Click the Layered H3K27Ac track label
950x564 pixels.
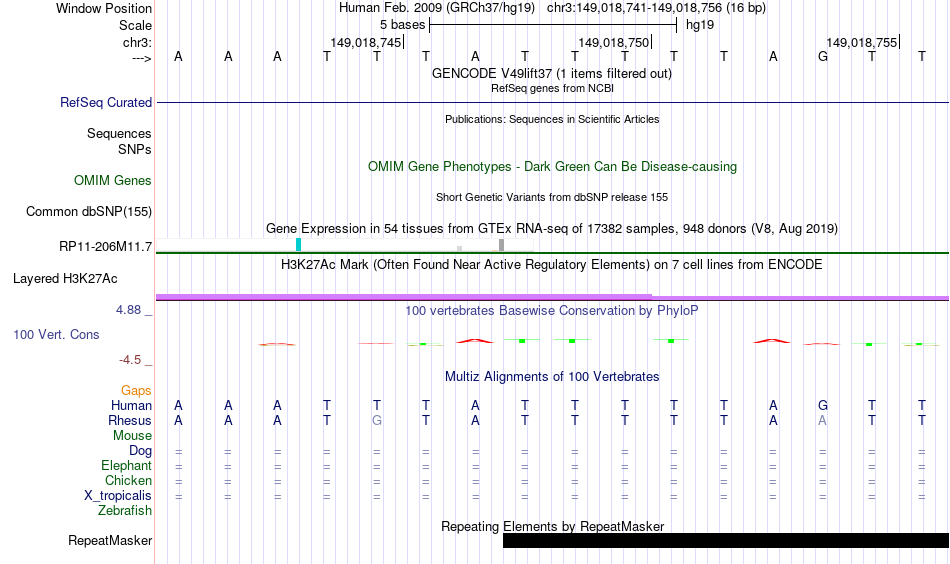[x=65, y=279]
